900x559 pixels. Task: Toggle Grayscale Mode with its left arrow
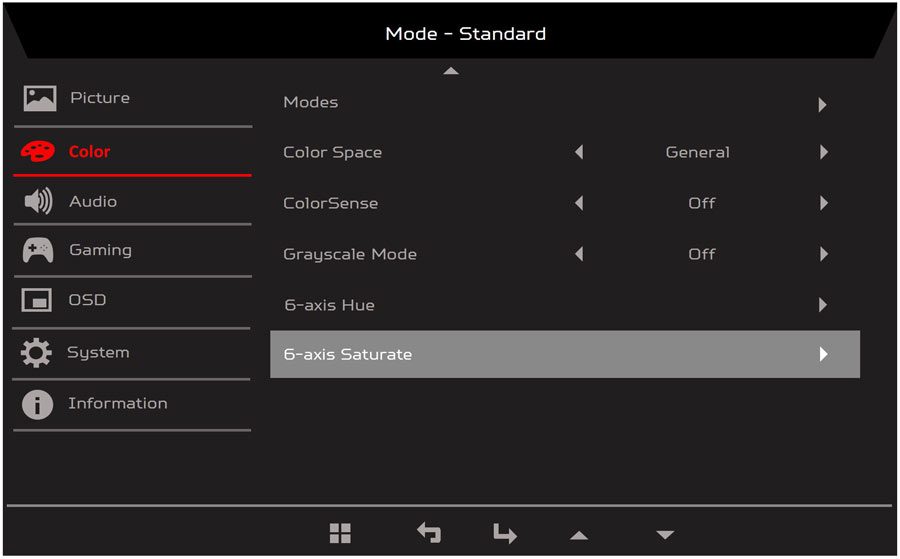coord(579,254)
